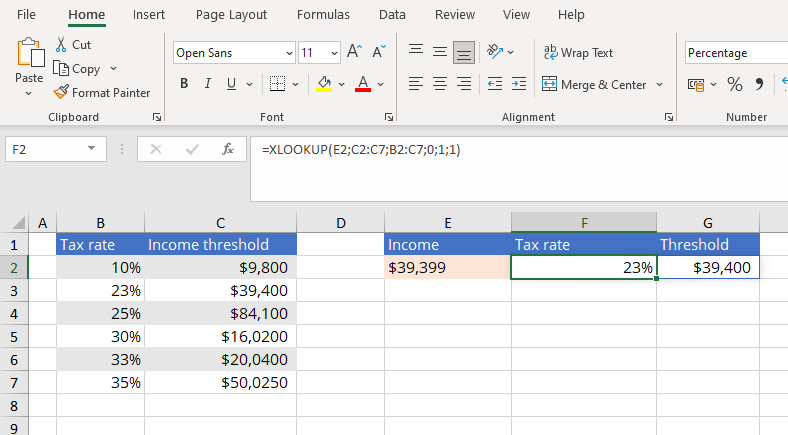Open accounting number format icon
This screenshot has height=435, width=788.
pos(696,84)
